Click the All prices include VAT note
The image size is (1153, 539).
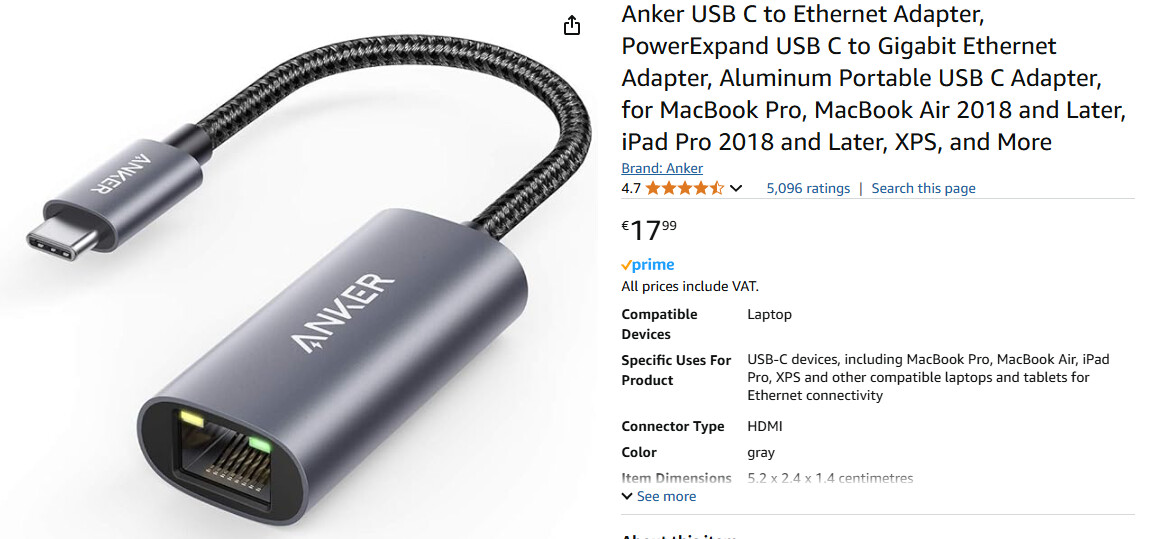click(x=690, y=287)
